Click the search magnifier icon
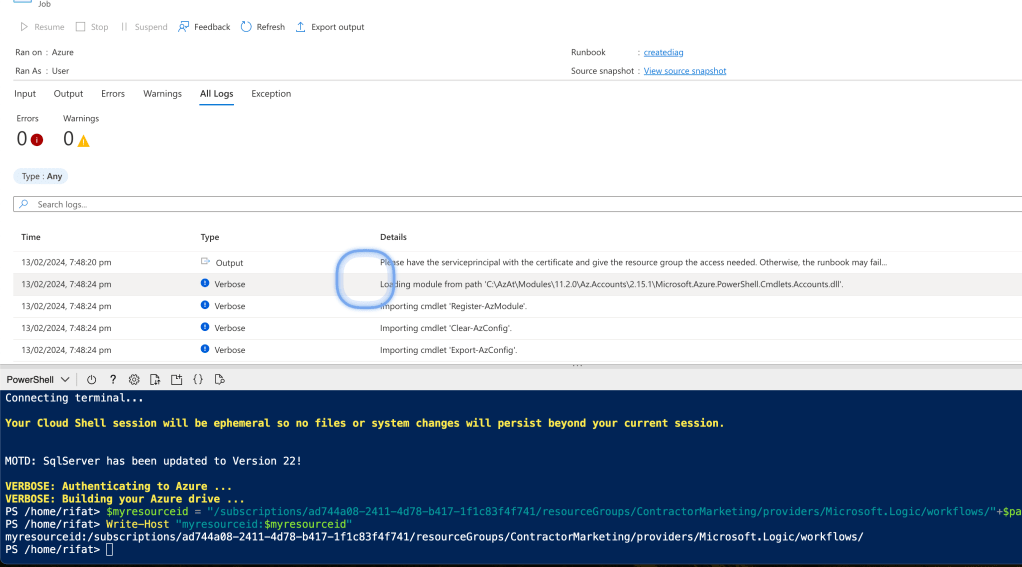This screenshot has width=1022, height=567. [23, 204]
